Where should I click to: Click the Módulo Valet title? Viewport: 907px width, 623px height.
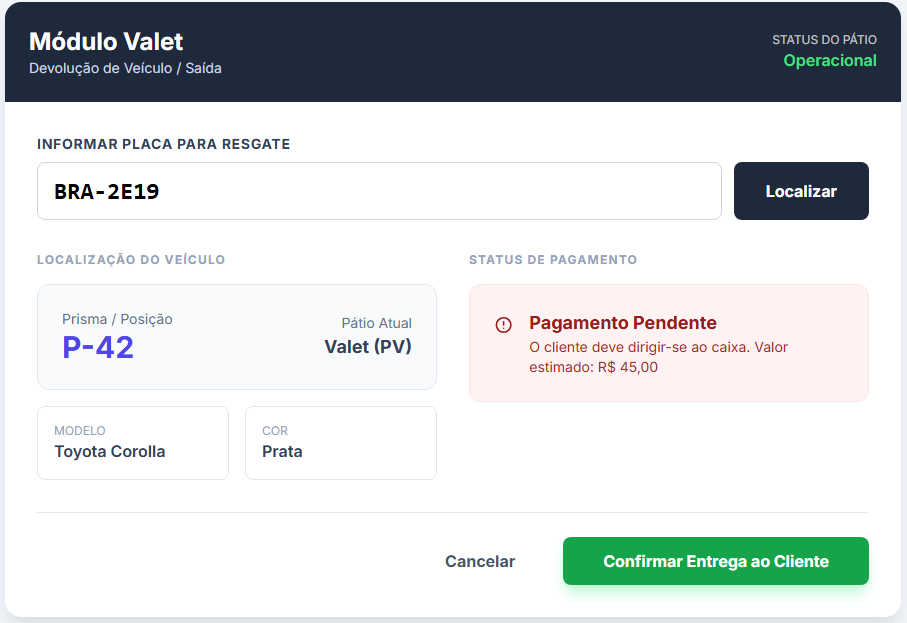pyautogui.click(x=106, y=42)
